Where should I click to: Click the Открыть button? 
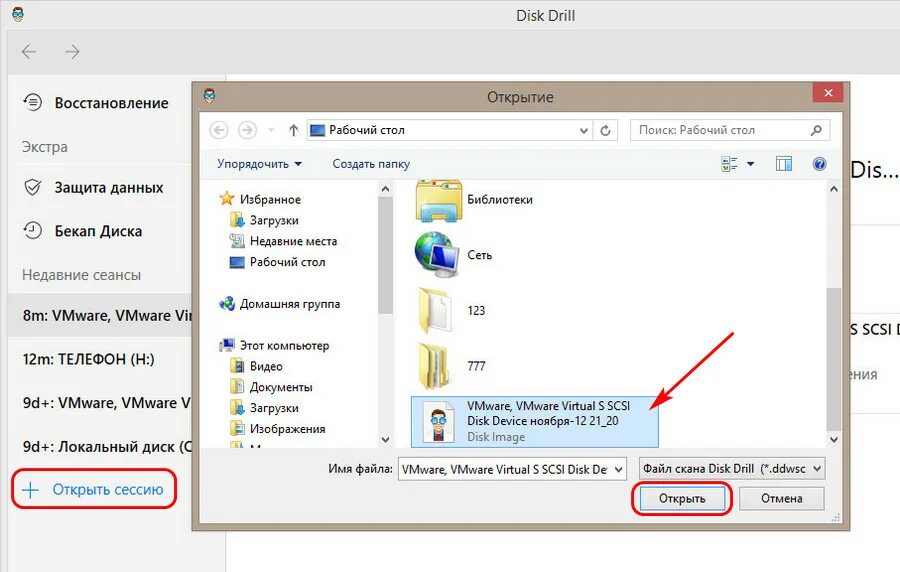pos(682,499)
